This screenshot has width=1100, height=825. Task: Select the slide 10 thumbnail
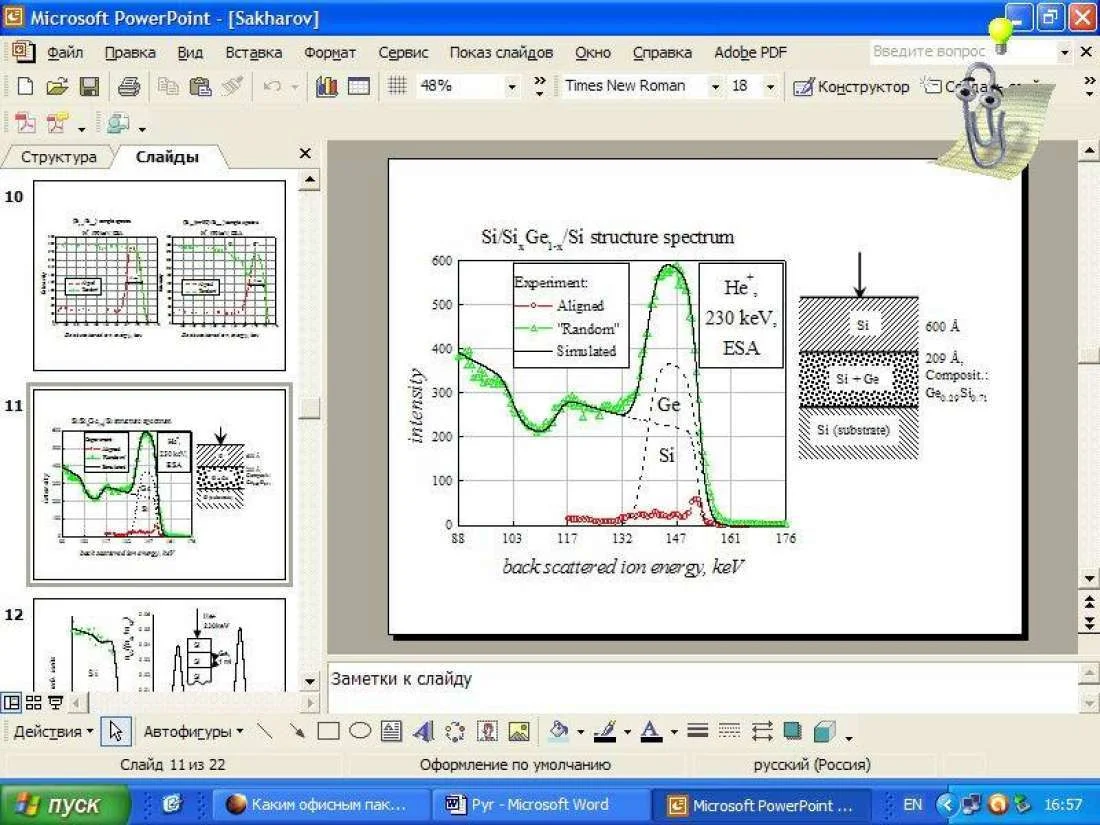click(x=159, y=276)
